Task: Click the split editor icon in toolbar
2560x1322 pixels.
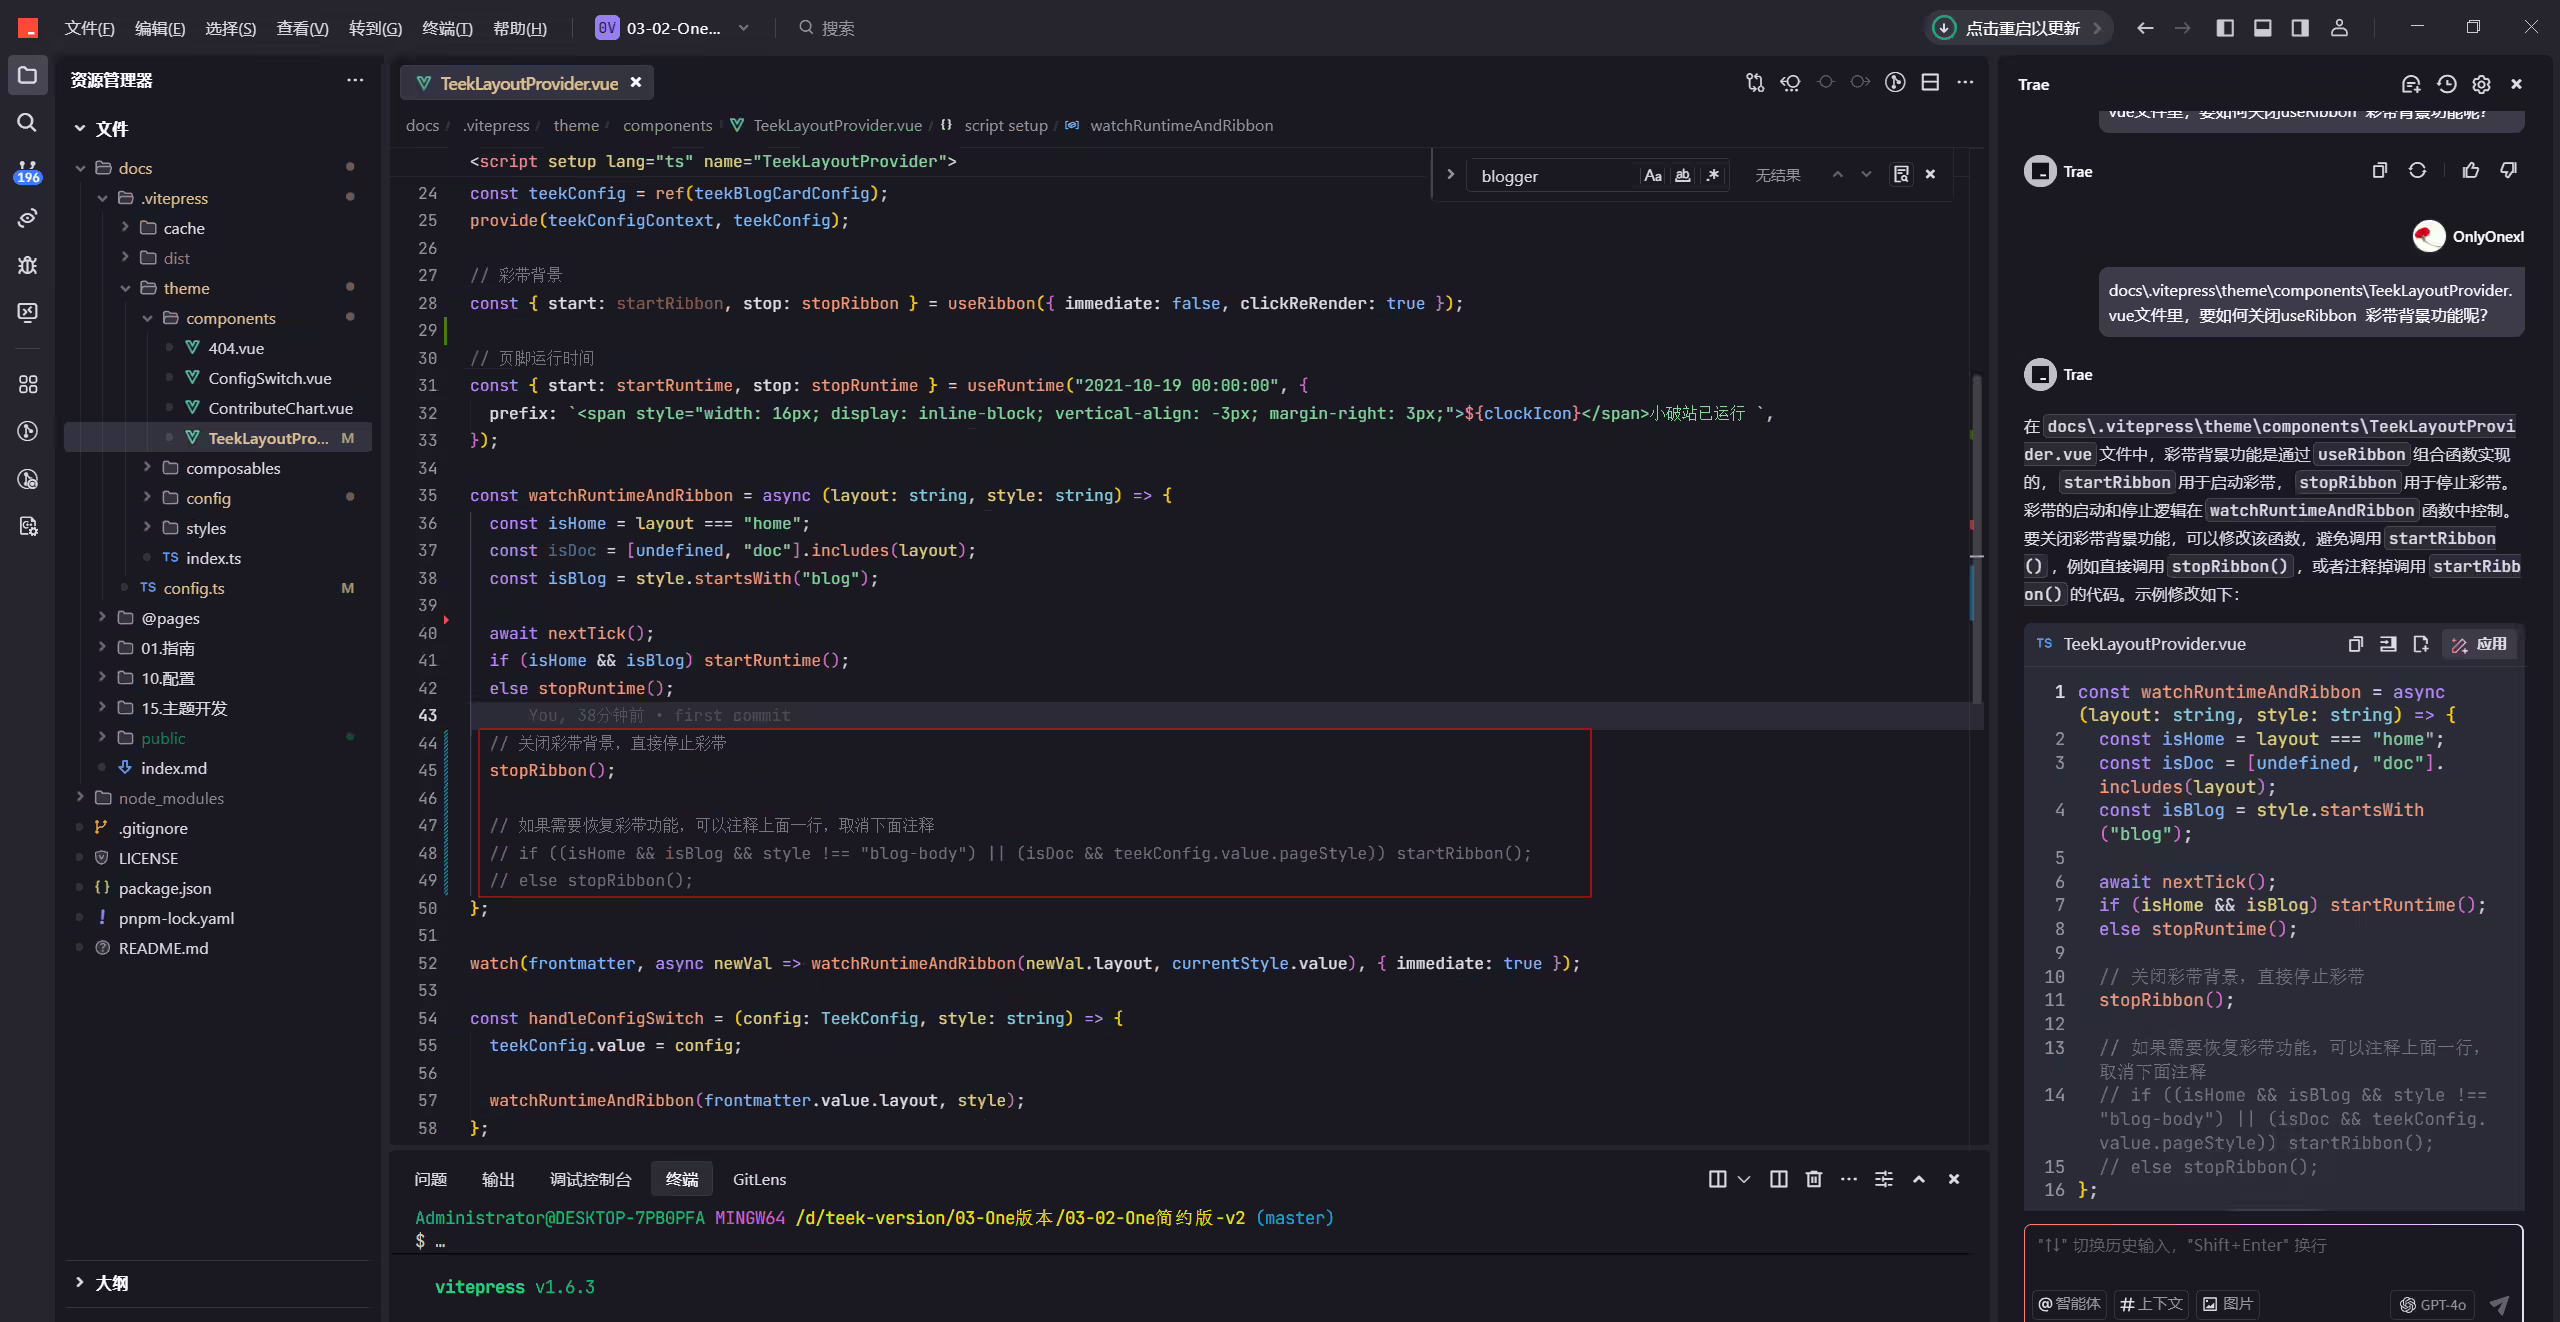Action: (x=1930, y=83)
